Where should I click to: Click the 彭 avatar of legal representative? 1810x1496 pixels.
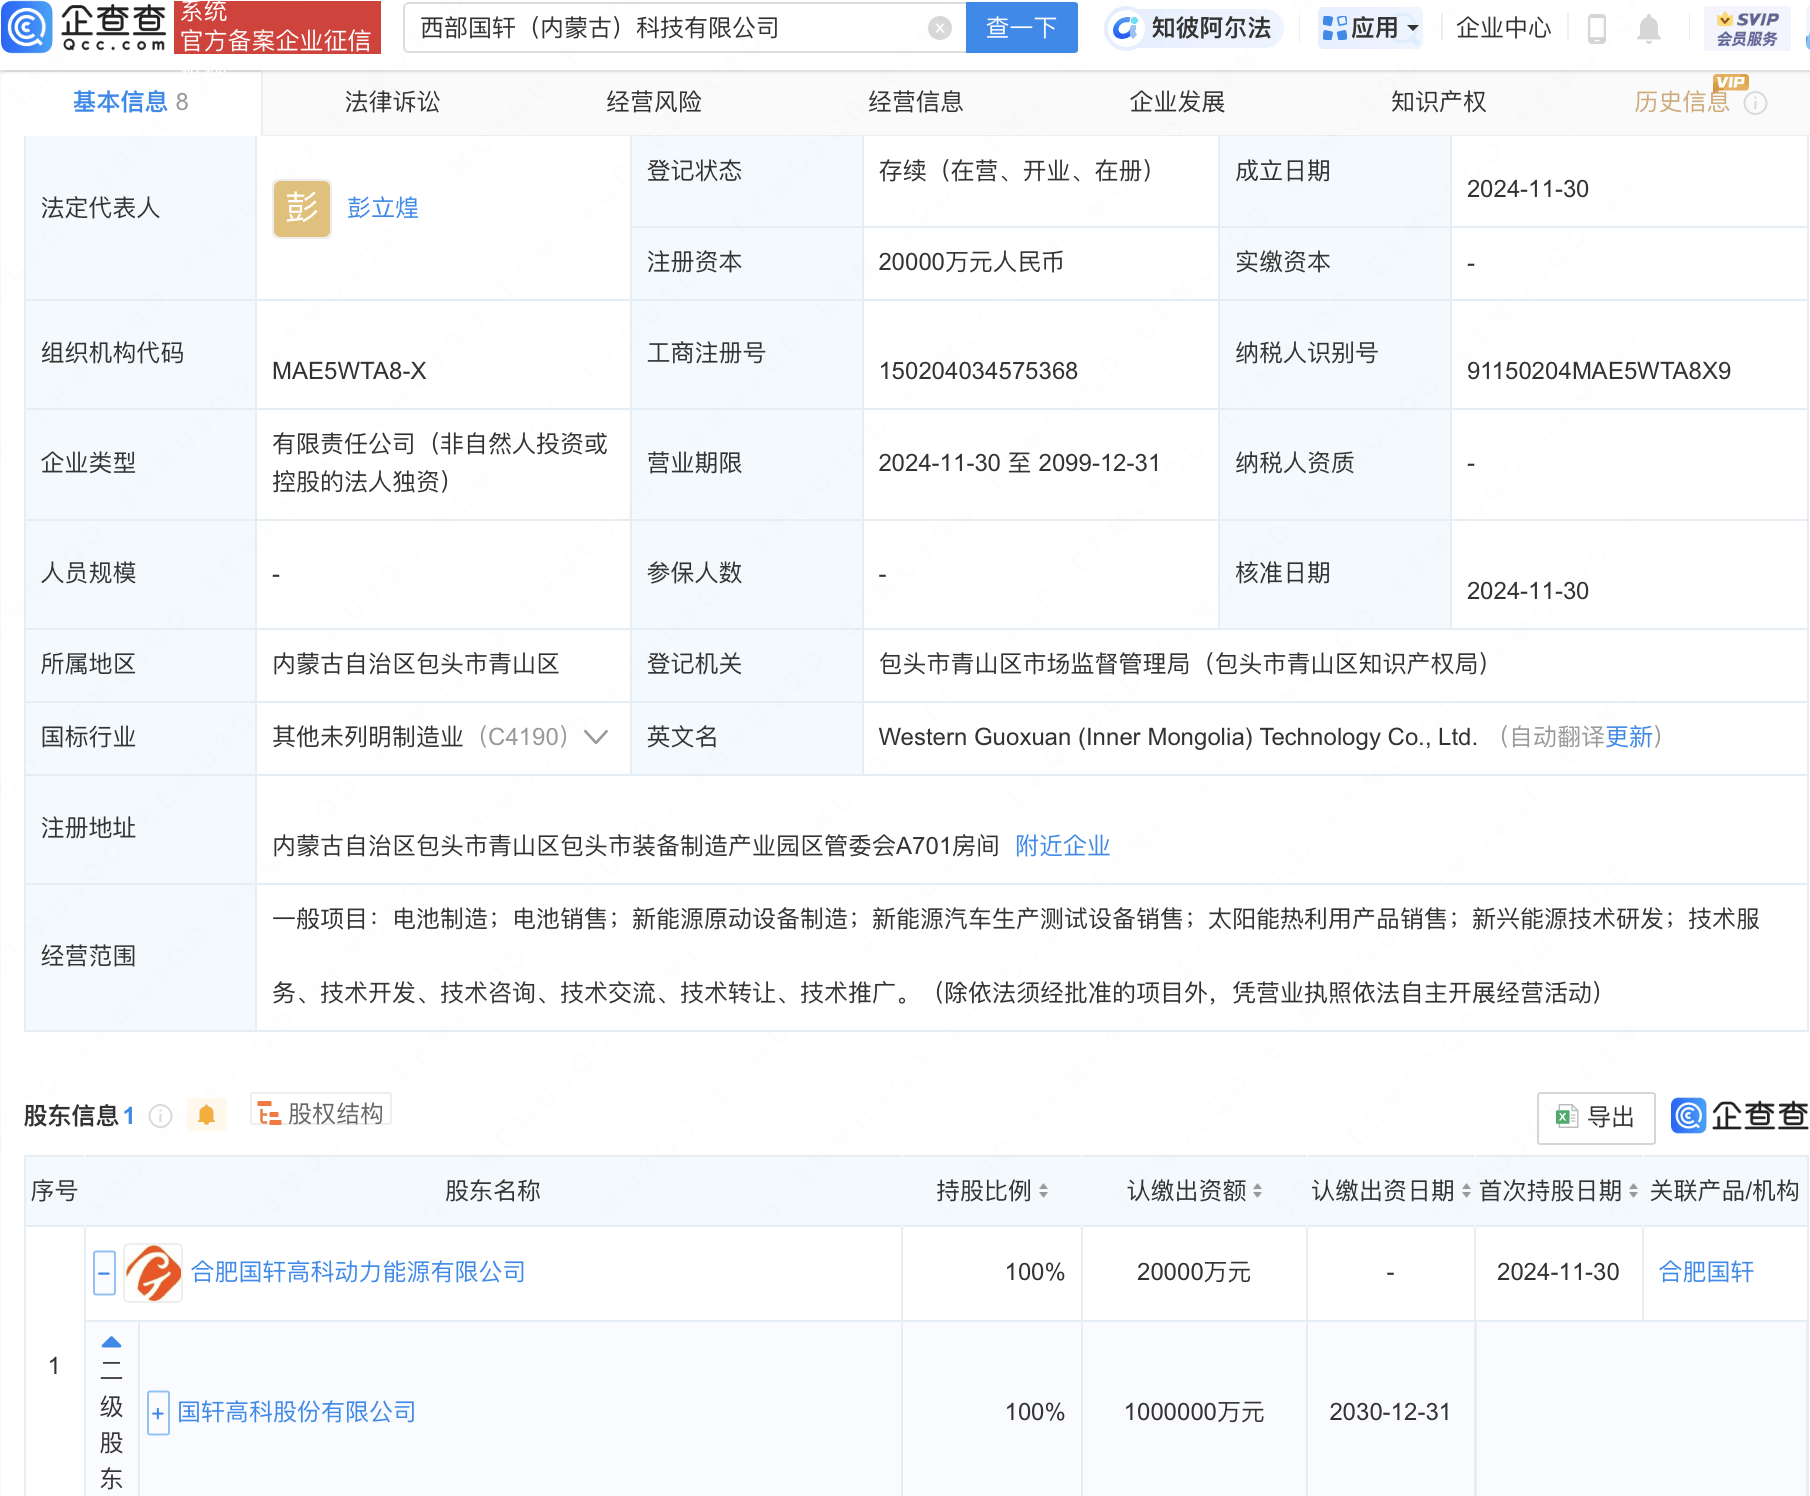pos(302,208)
